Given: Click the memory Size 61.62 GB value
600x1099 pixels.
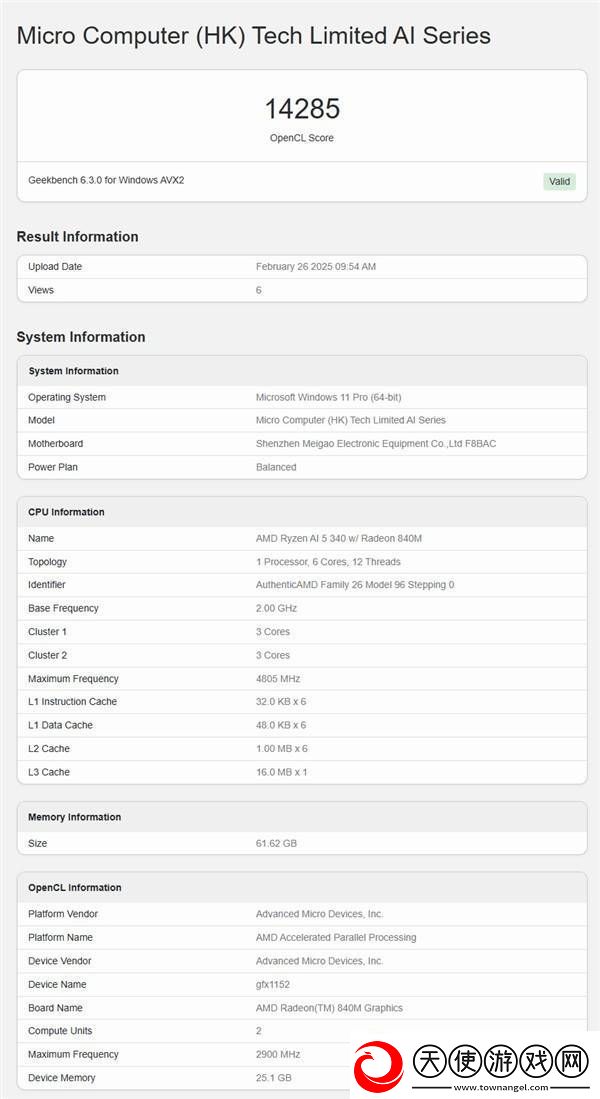Looking at the screenshot, I should [x=277, y=843].
